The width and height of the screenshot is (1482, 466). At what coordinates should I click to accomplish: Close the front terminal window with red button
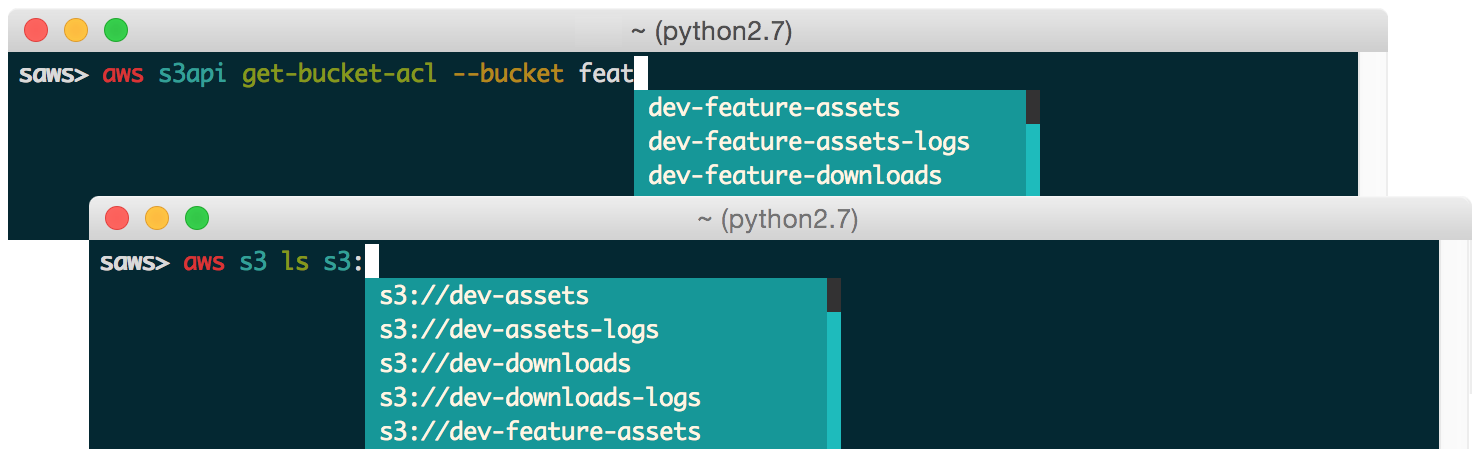(117, 217)
